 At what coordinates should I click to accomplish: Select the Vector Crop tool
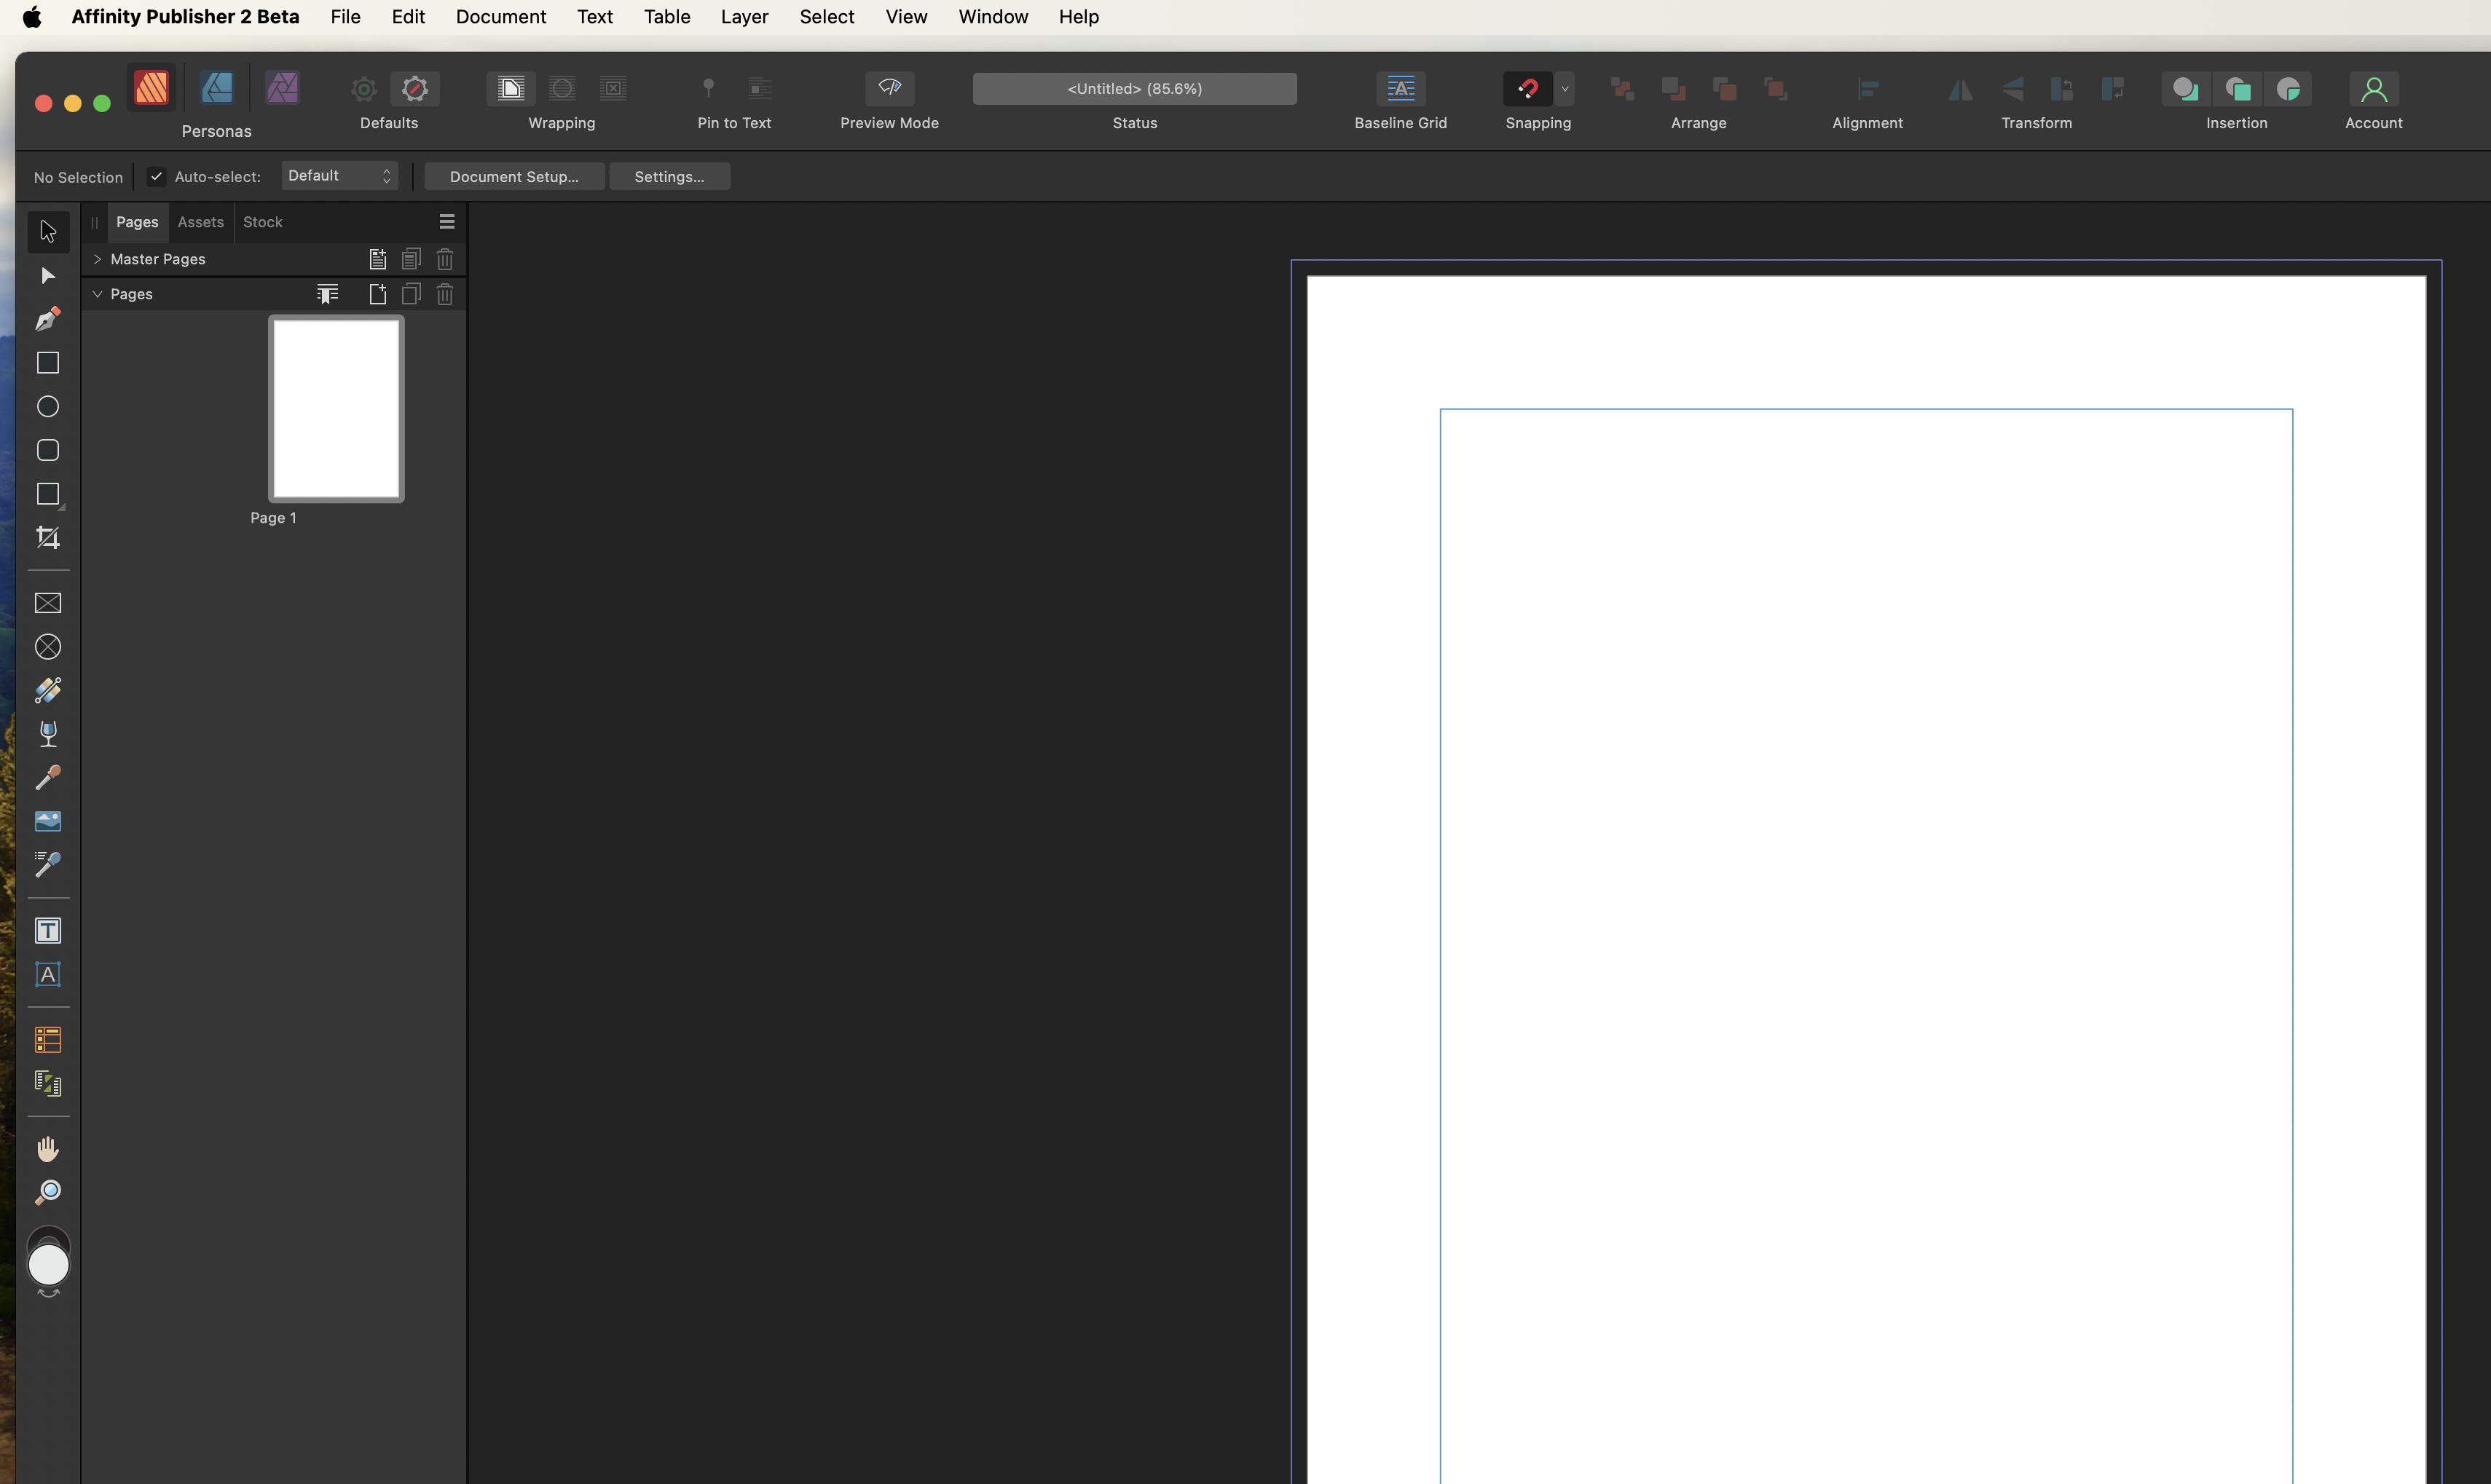pos(48,538)
